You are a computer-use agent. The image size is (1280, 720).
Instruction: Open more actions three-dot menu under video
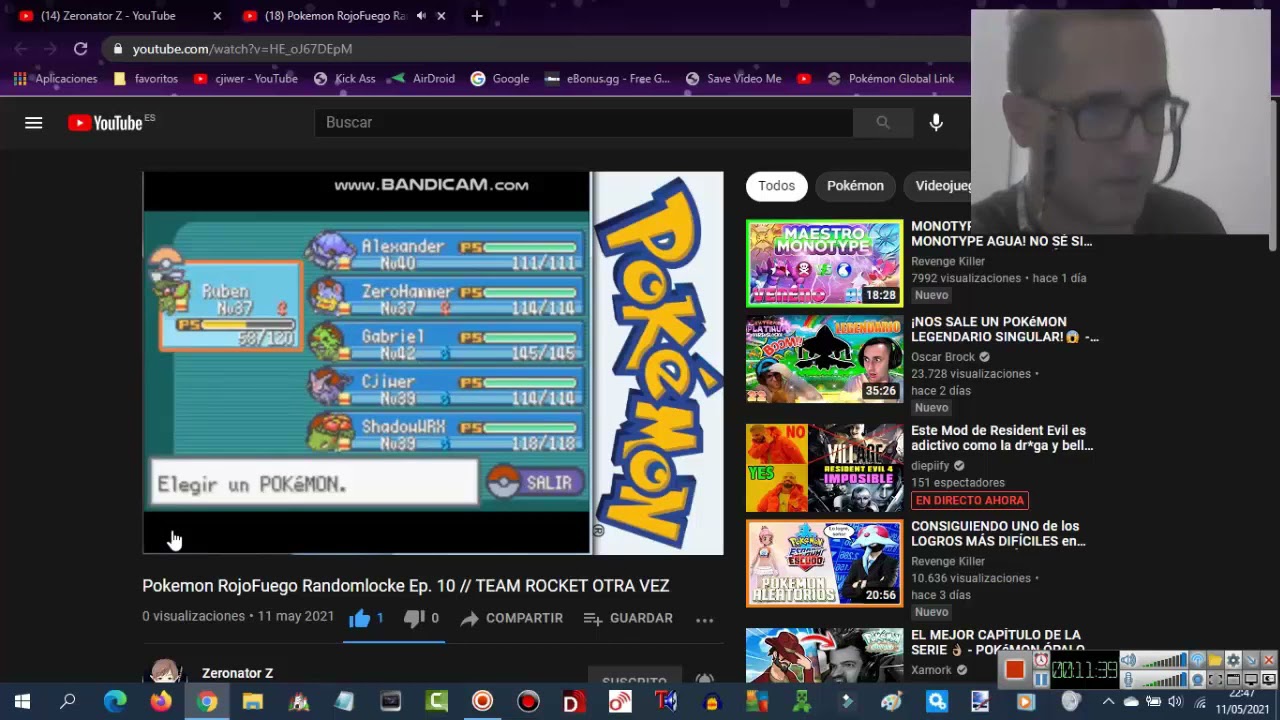pyautogui.click(x=705, y=619)
